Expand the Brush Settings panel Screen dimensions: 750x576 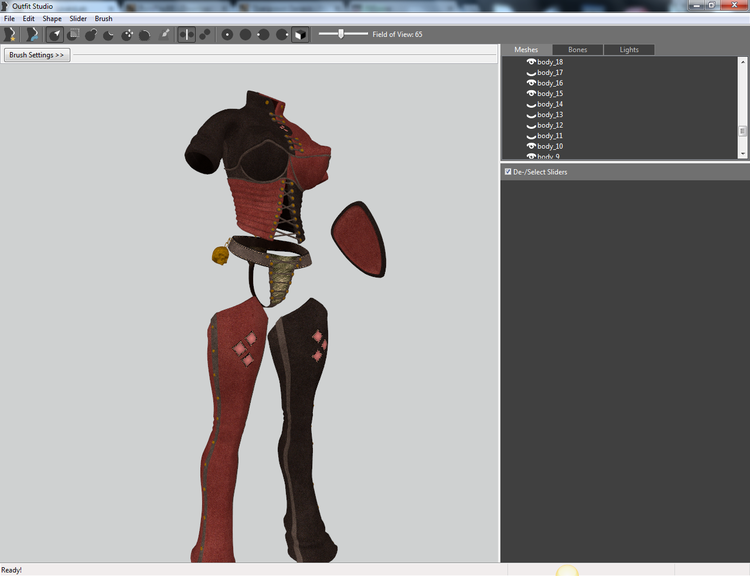point(37,55)
